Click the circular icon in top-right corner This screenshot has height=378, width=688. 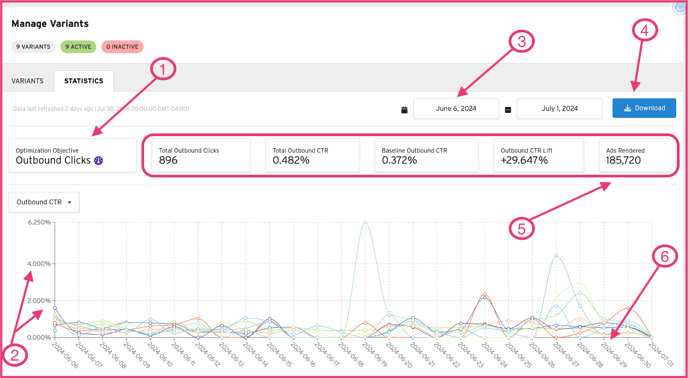click(x=681, y=7)
